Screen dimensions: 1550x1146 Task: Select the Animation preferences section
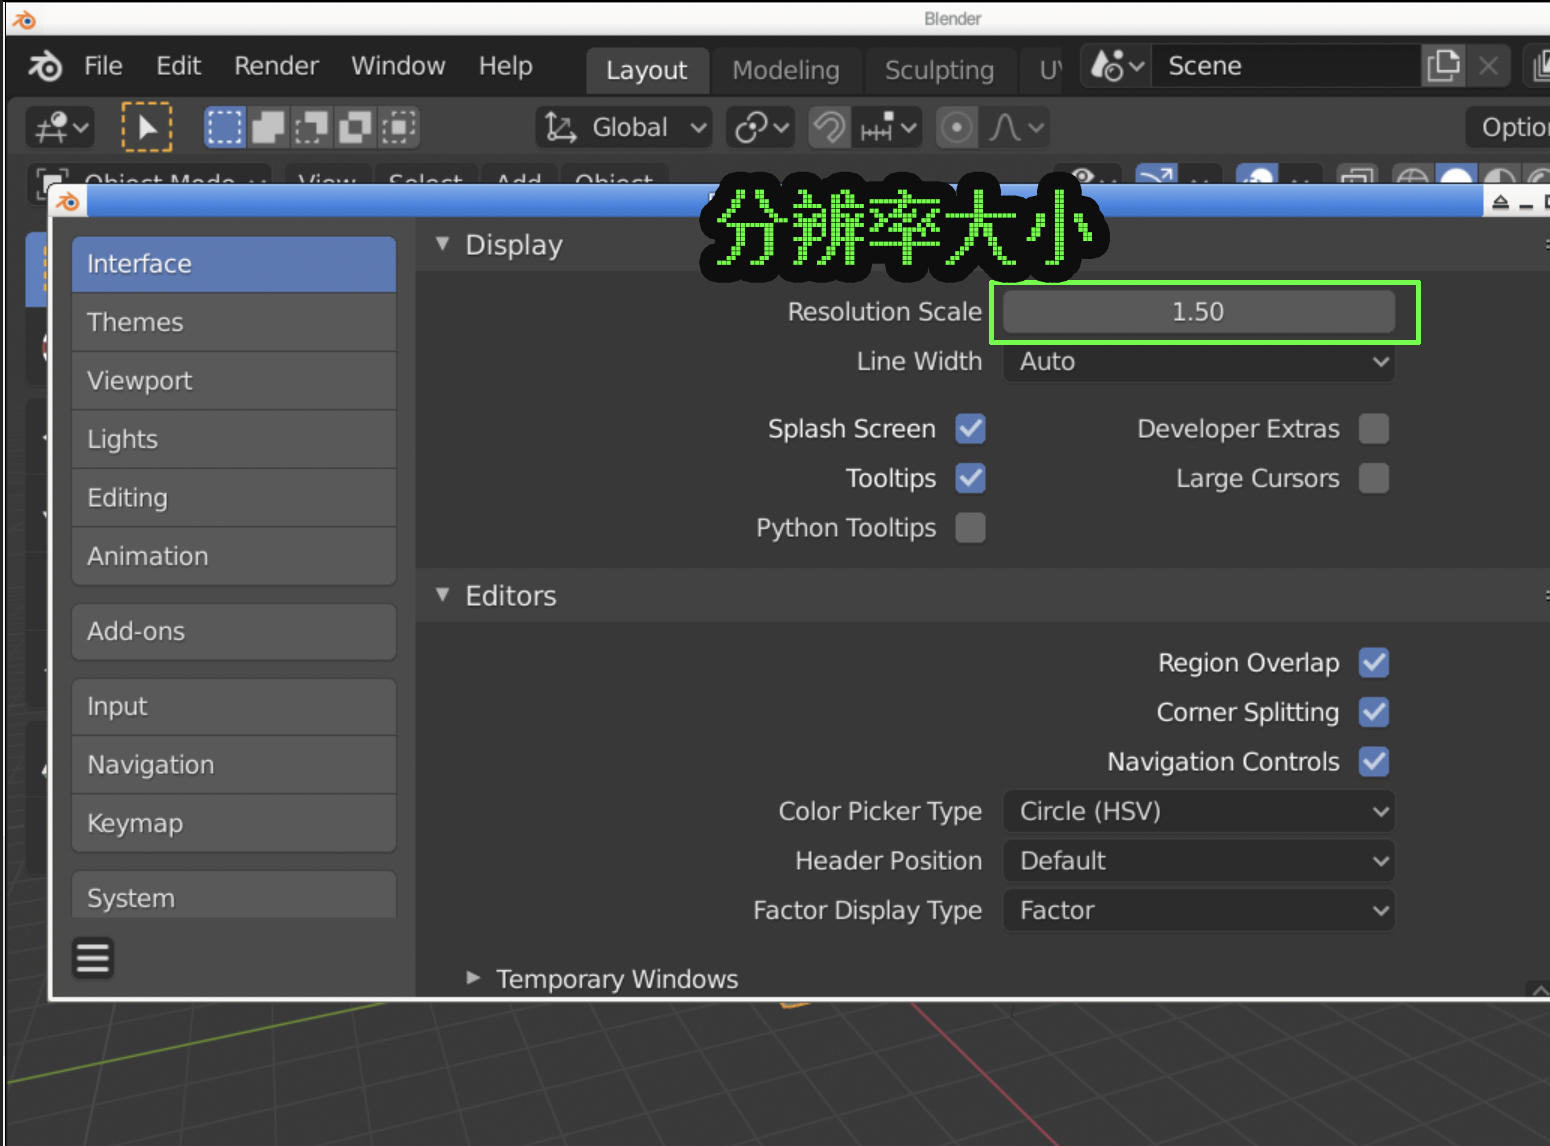[234, 556]
